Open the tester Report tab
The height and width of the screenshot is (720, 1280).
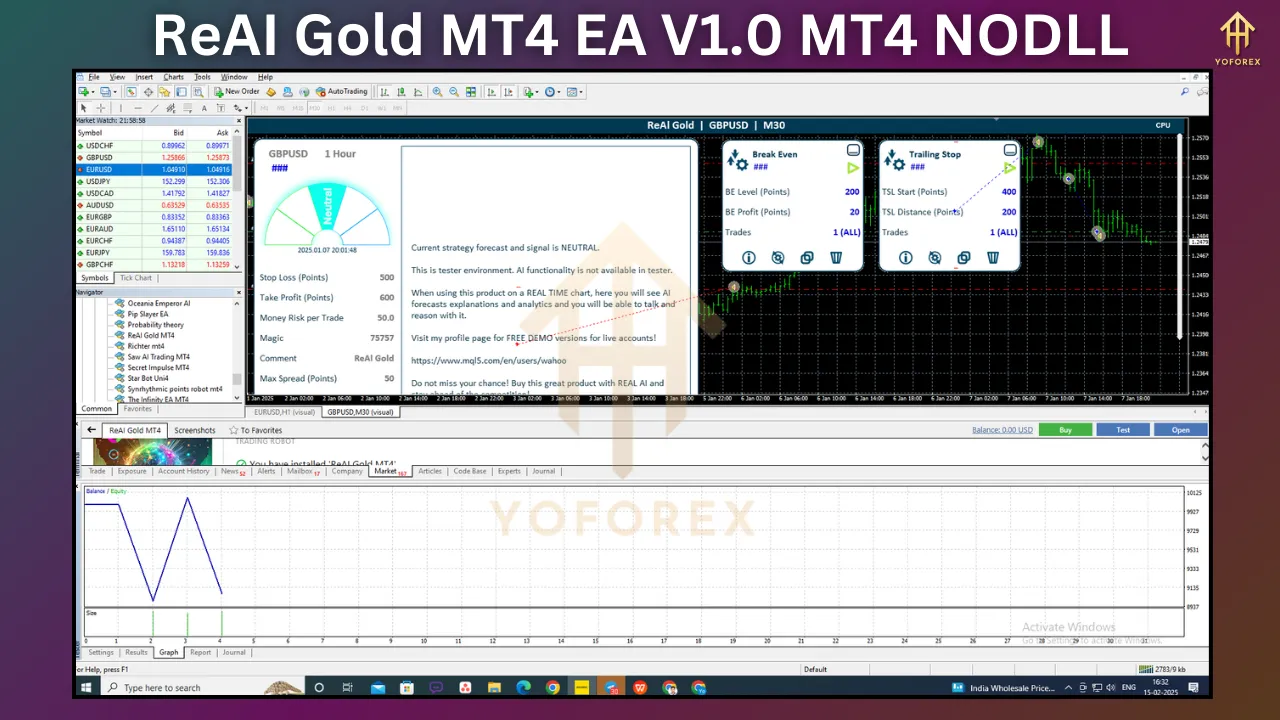(201, 652)
